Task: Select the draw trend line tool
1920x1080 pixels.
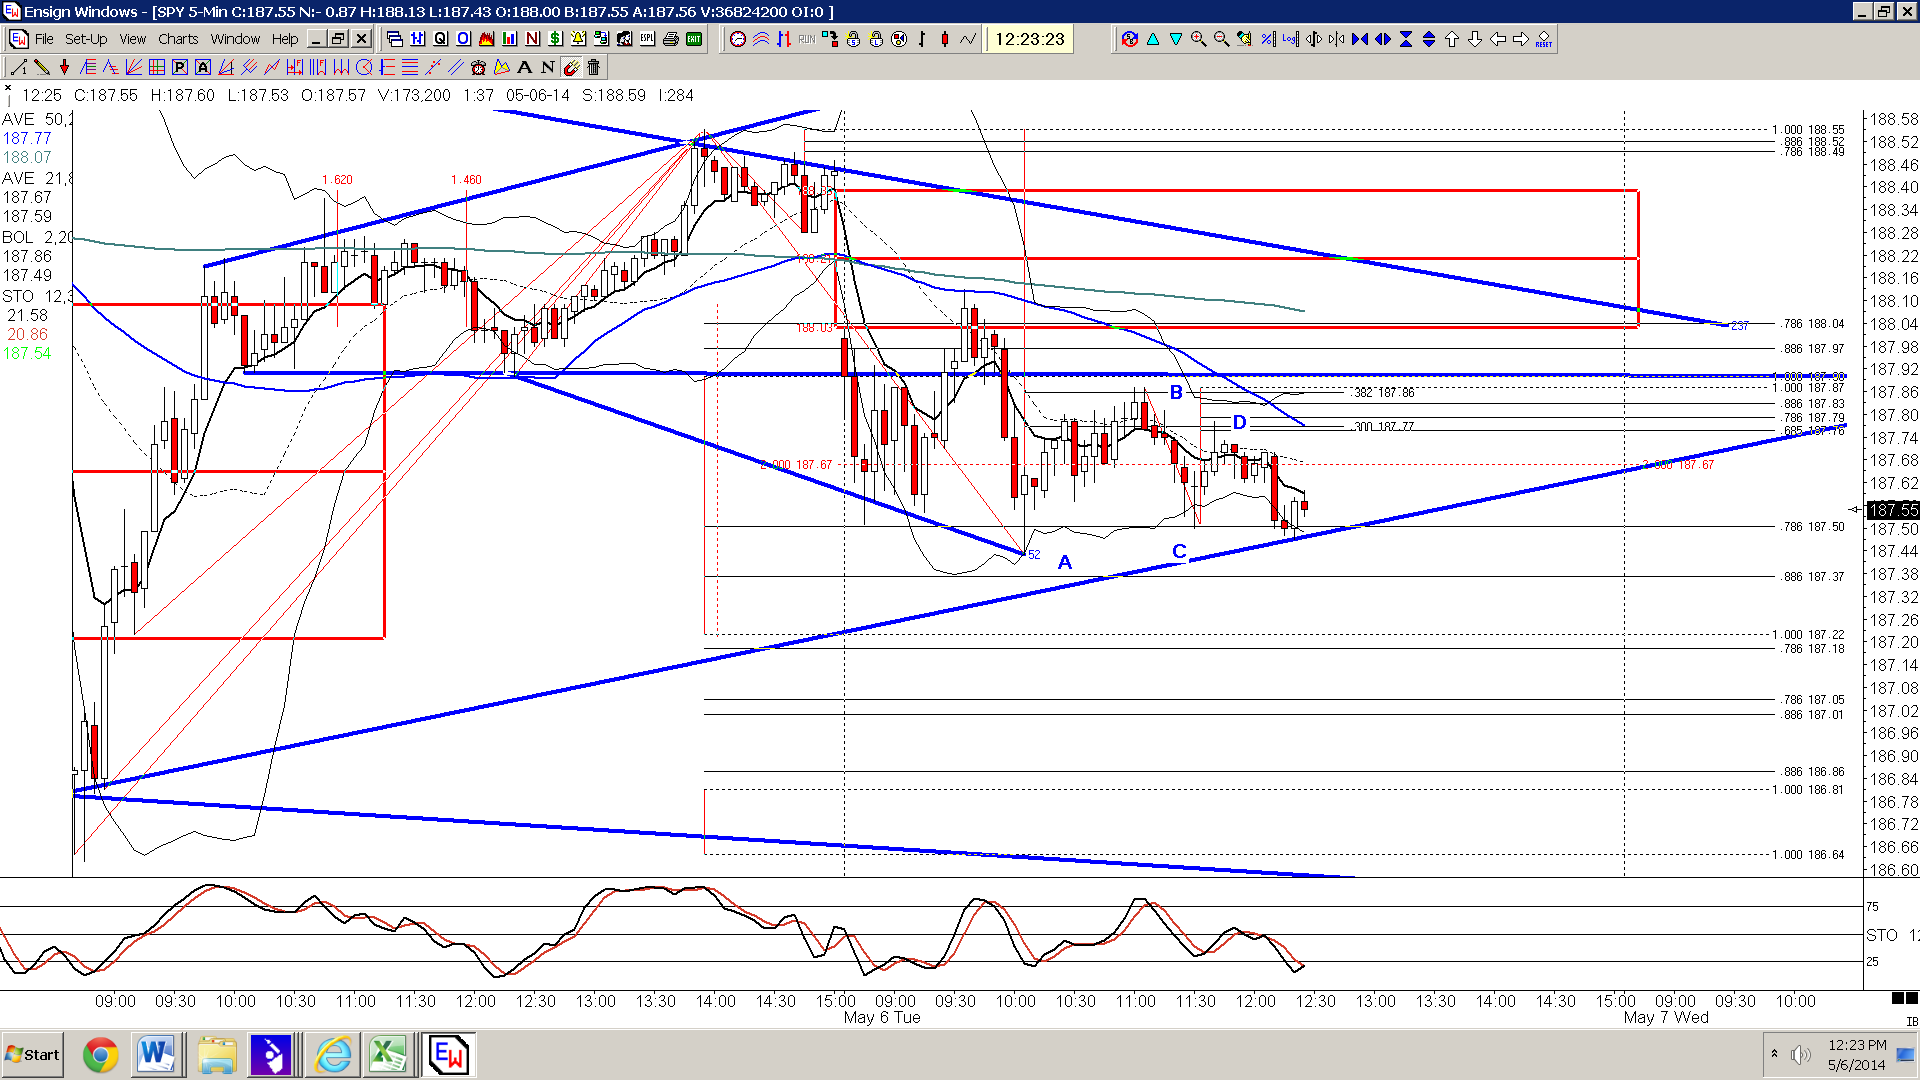Action: tap(18, 67)
